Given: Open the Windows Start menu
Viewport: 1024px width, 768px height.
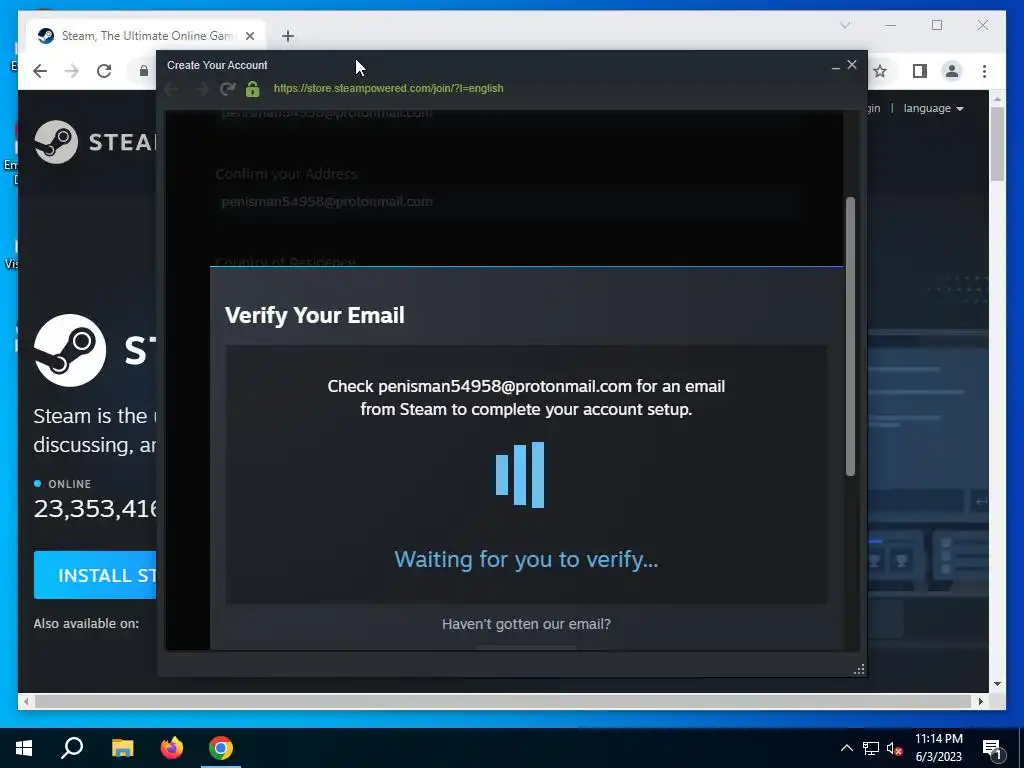Looking at the screenshot, I should point(24,748).
